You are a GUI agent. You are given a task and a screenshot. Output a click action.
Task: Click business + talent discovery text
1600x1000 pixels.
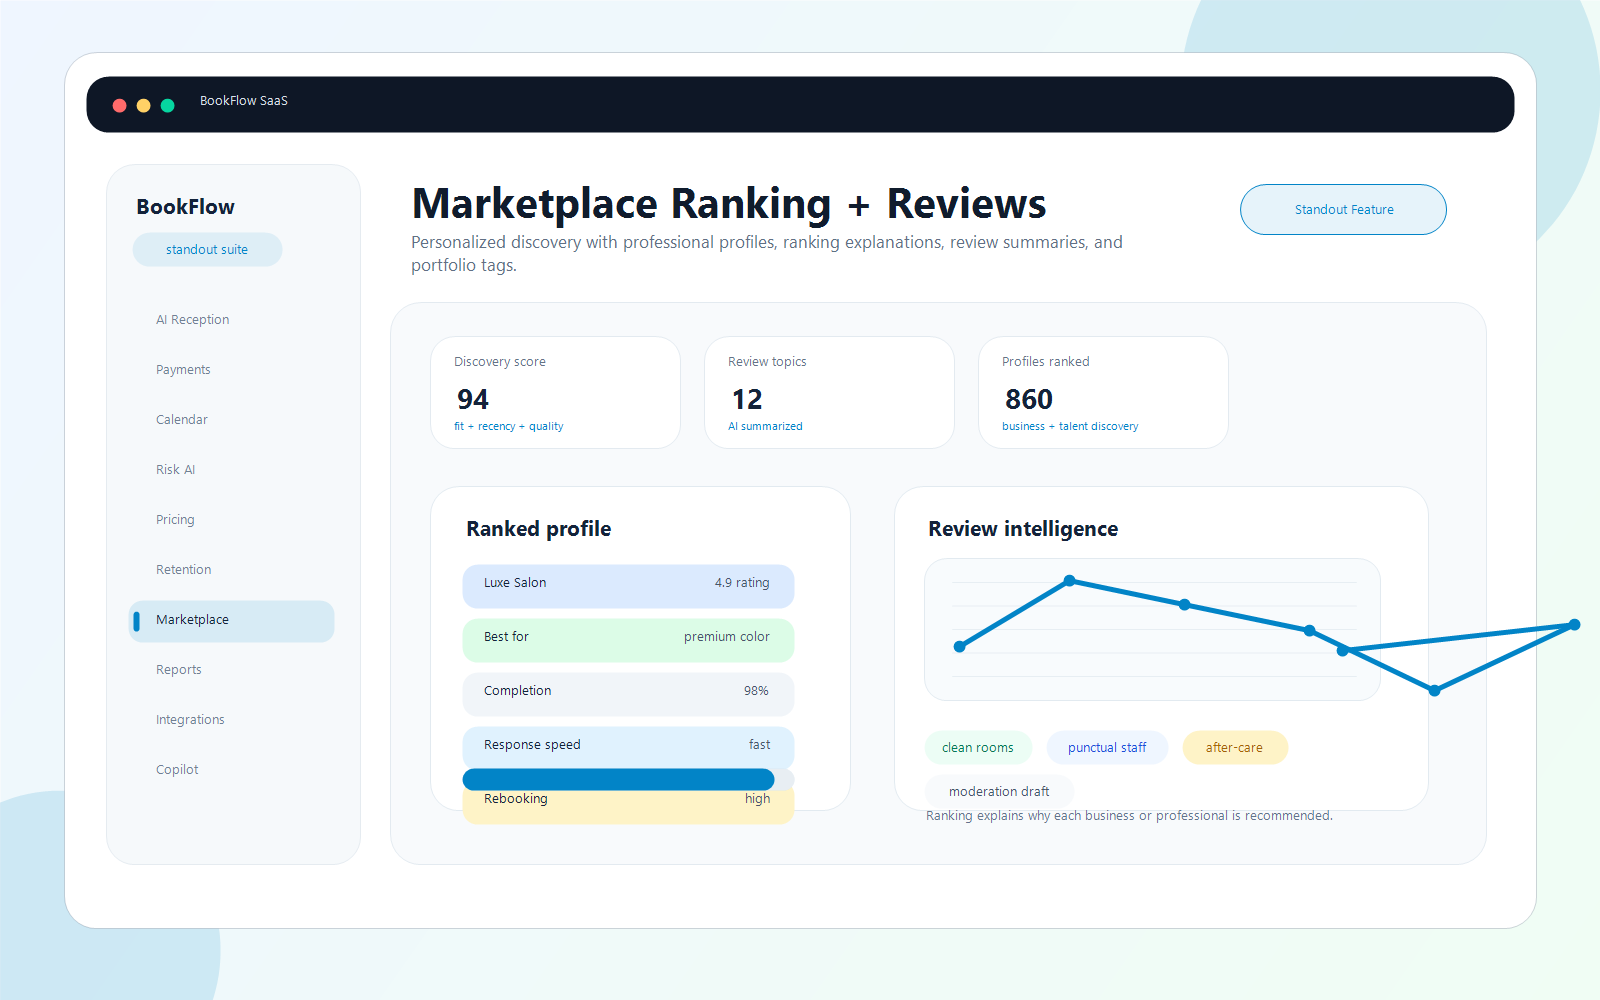[1070, 427]
